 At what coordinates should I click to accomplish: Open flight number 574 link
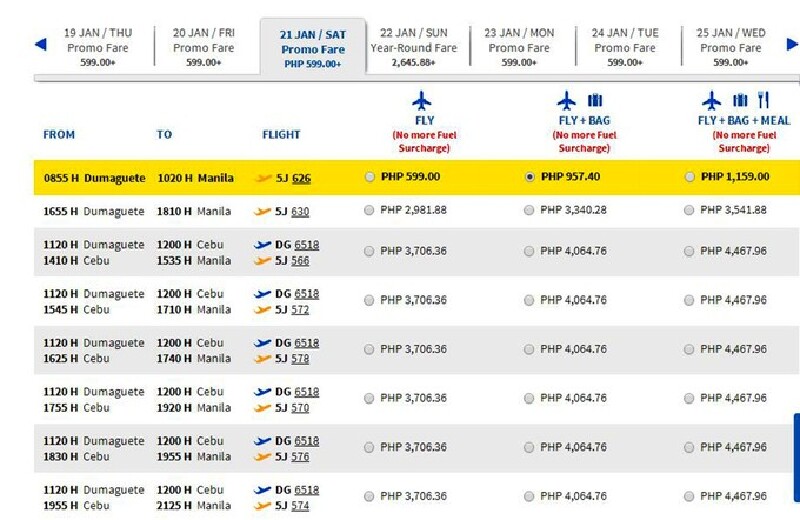click(x=300, y=507)
